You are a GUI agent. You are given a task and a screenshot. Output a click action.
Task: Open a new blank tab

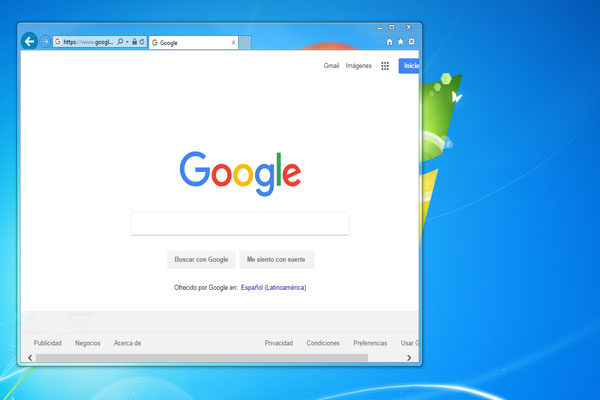click(x=245, y=43)
